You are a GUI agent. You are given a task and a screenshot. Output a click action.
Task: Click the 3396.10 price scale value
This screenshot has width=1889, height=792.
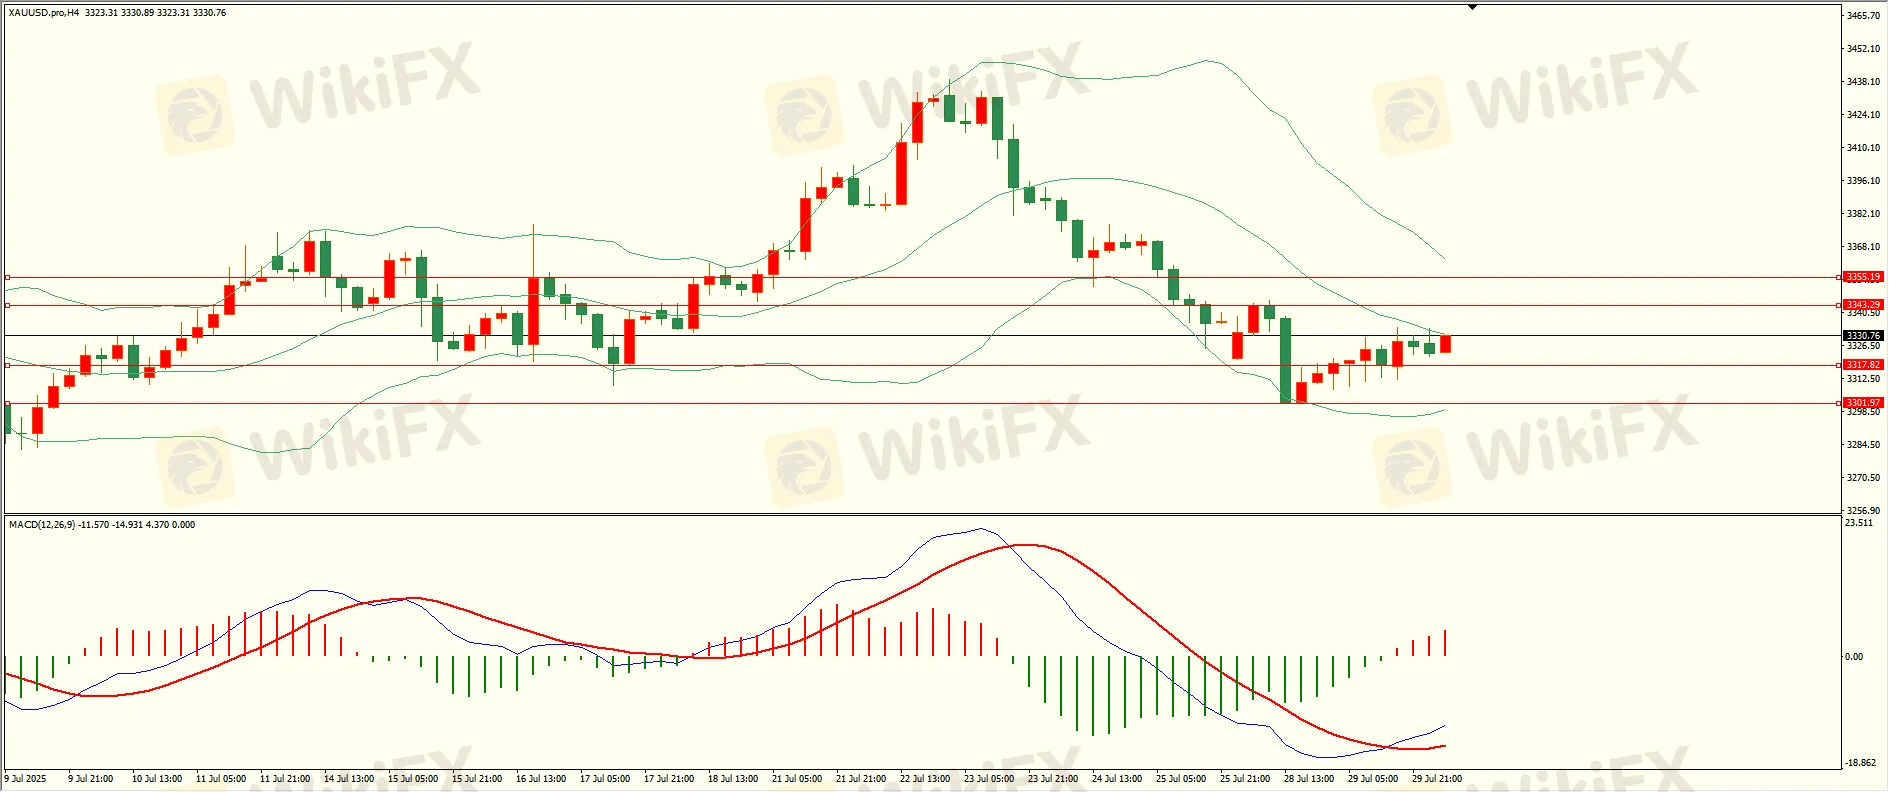coord(1863,181)
